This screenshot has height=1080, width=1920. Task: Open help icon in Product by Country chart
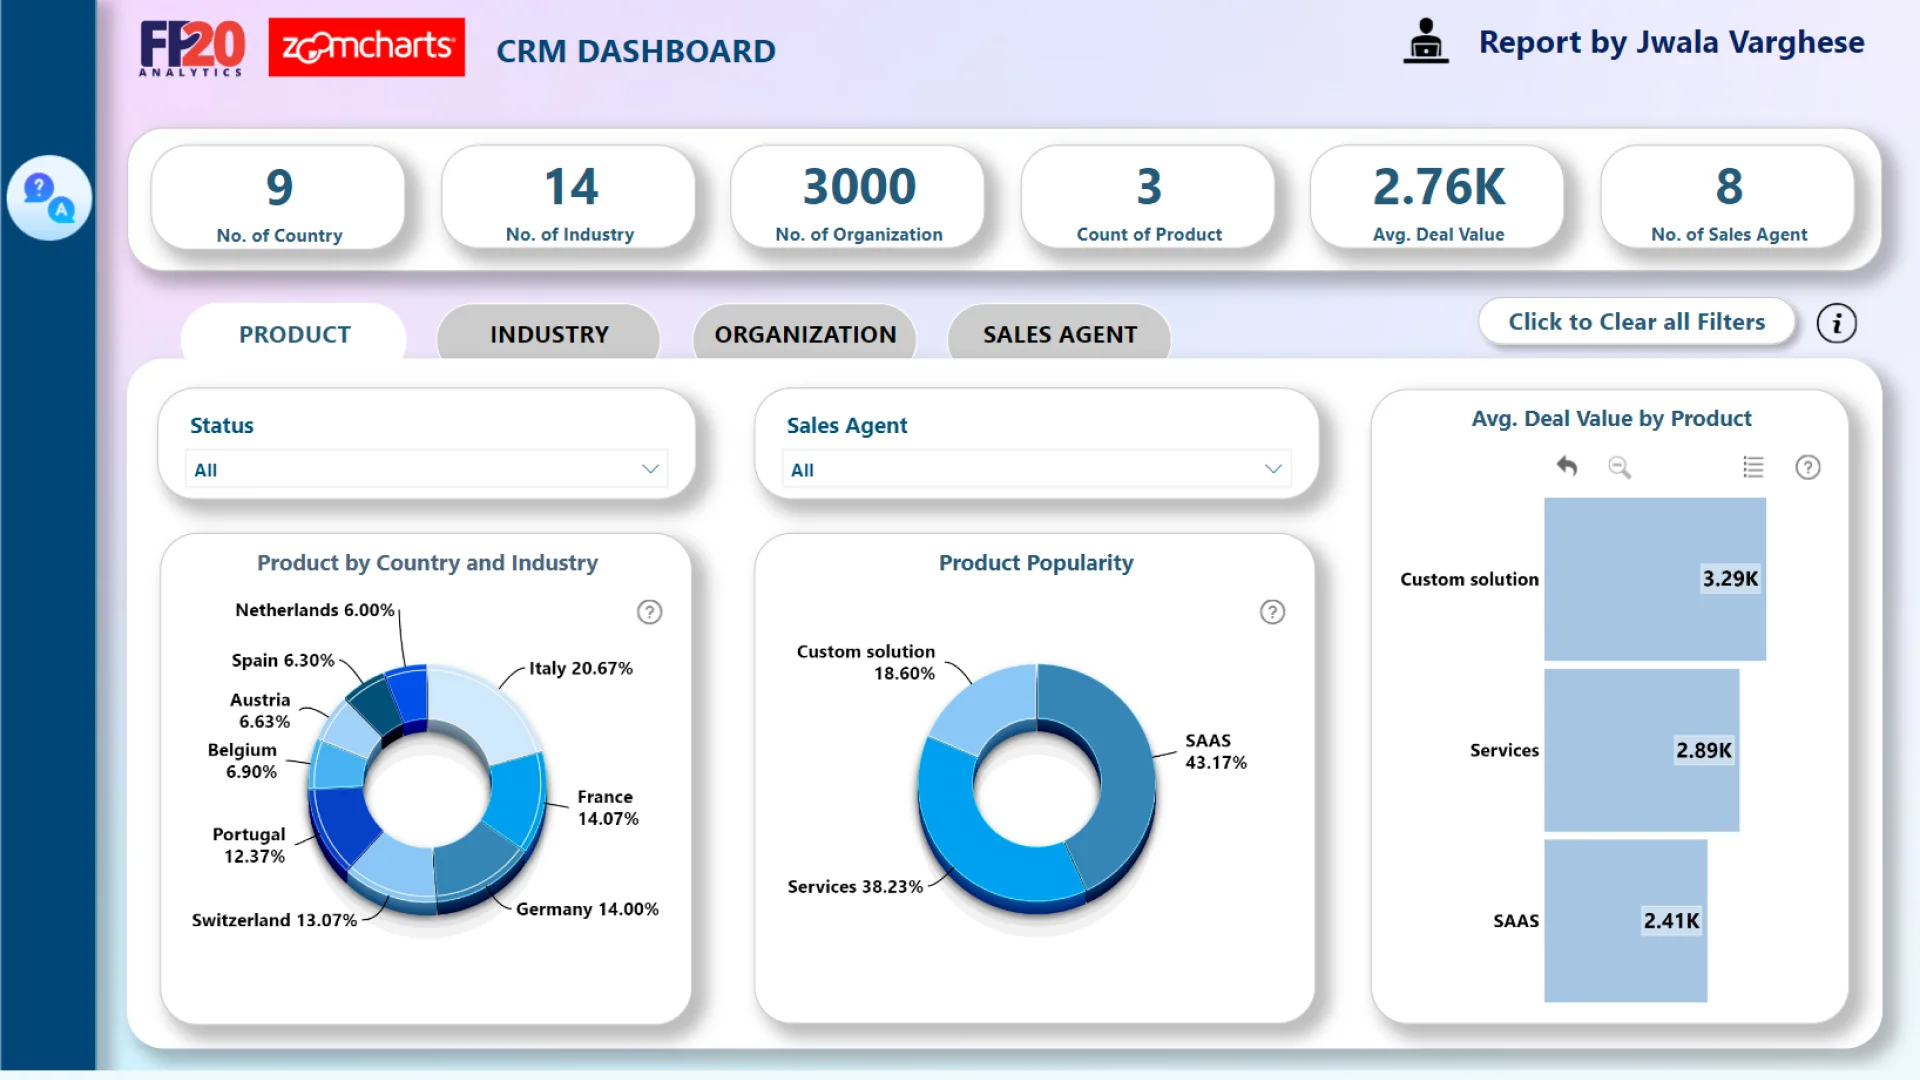pyautogui.click(x=649, y=612)
